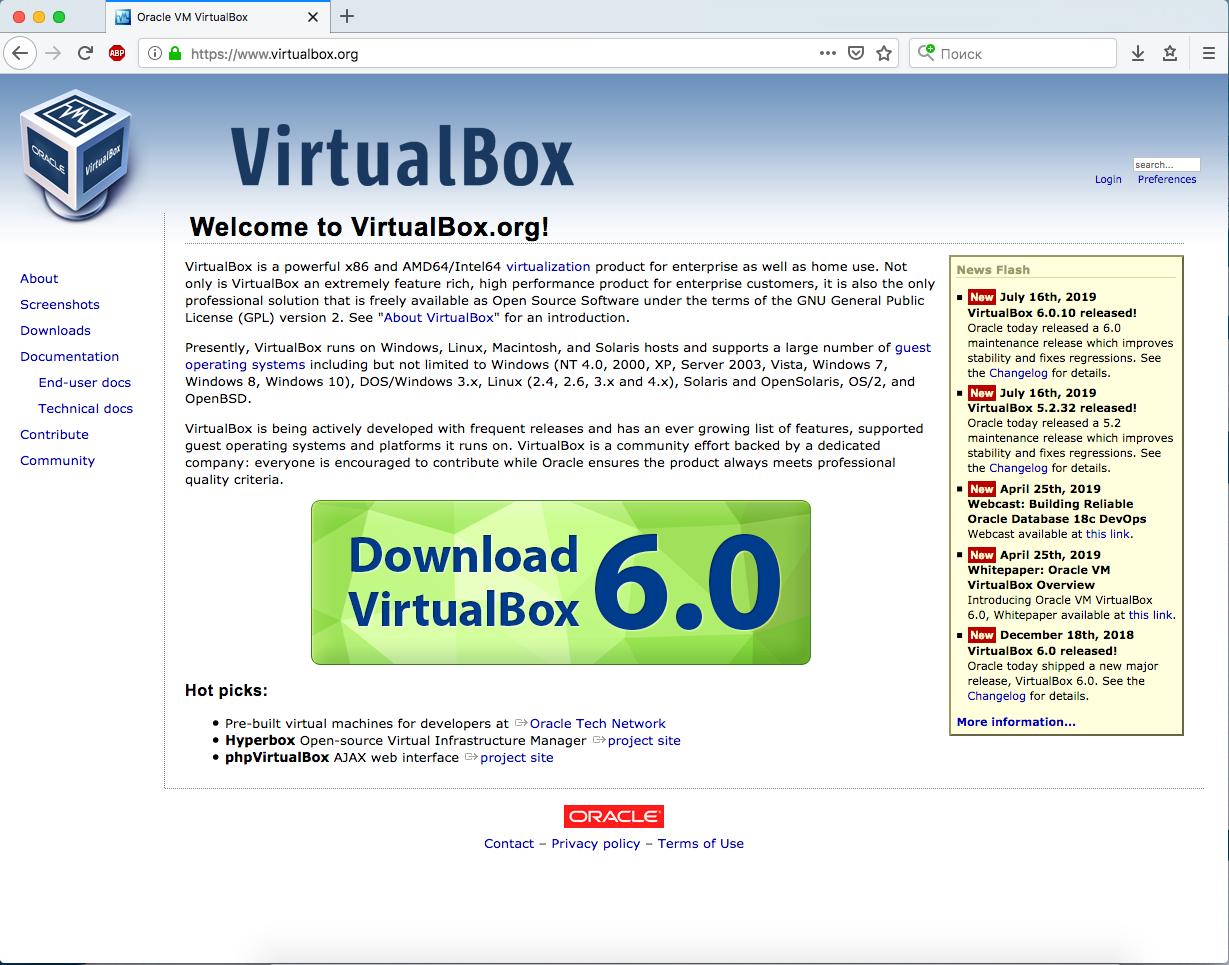
Task: Follow the virtualization link
Action: click(x=548, y=266)
